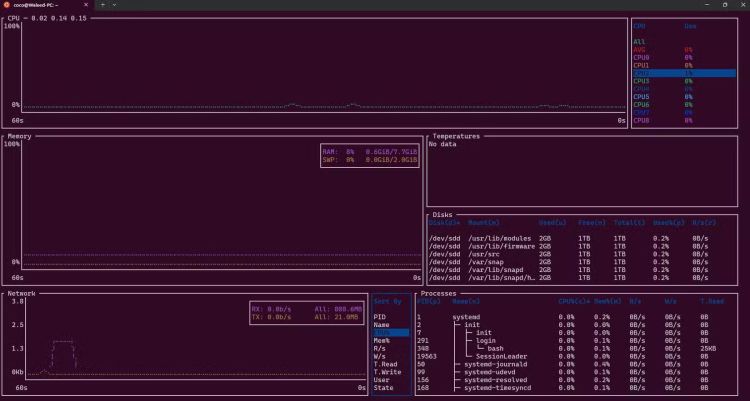Select the All entry in CPU legend
The height and width of the screenshot is (401, 750).
(639, 41)
